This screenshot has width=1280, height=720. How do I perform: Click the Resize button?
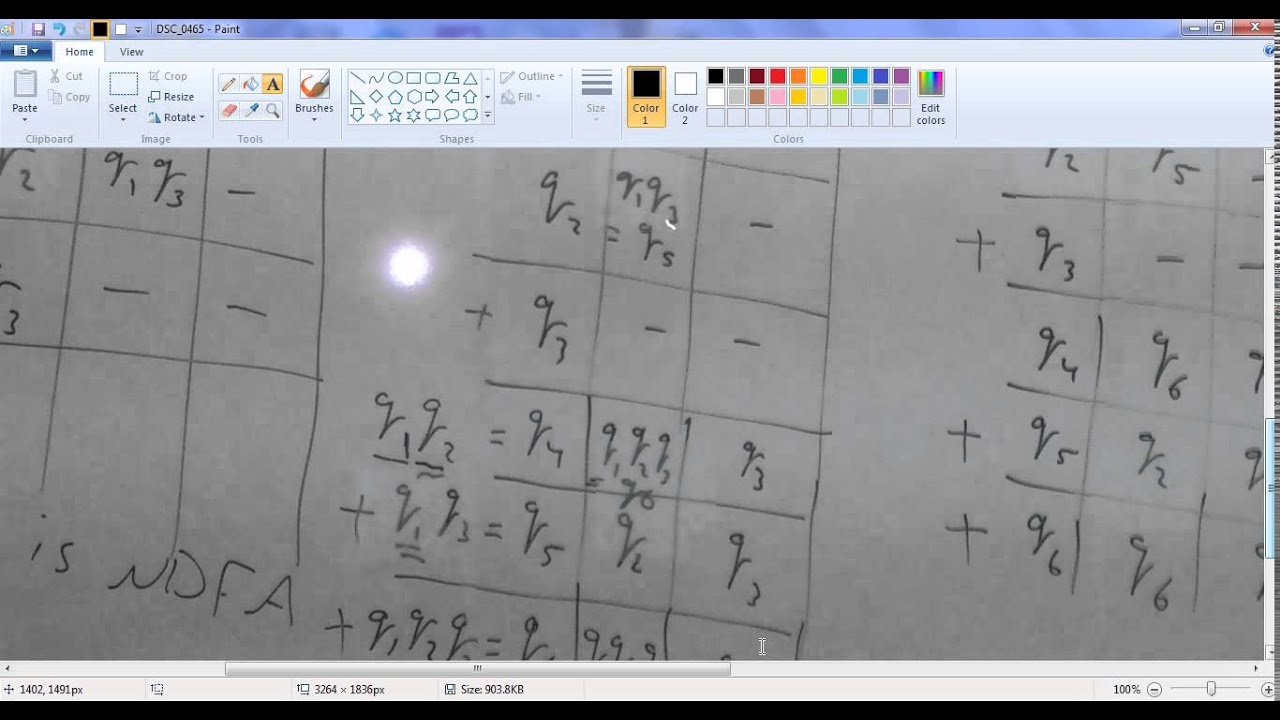point(171,97)
